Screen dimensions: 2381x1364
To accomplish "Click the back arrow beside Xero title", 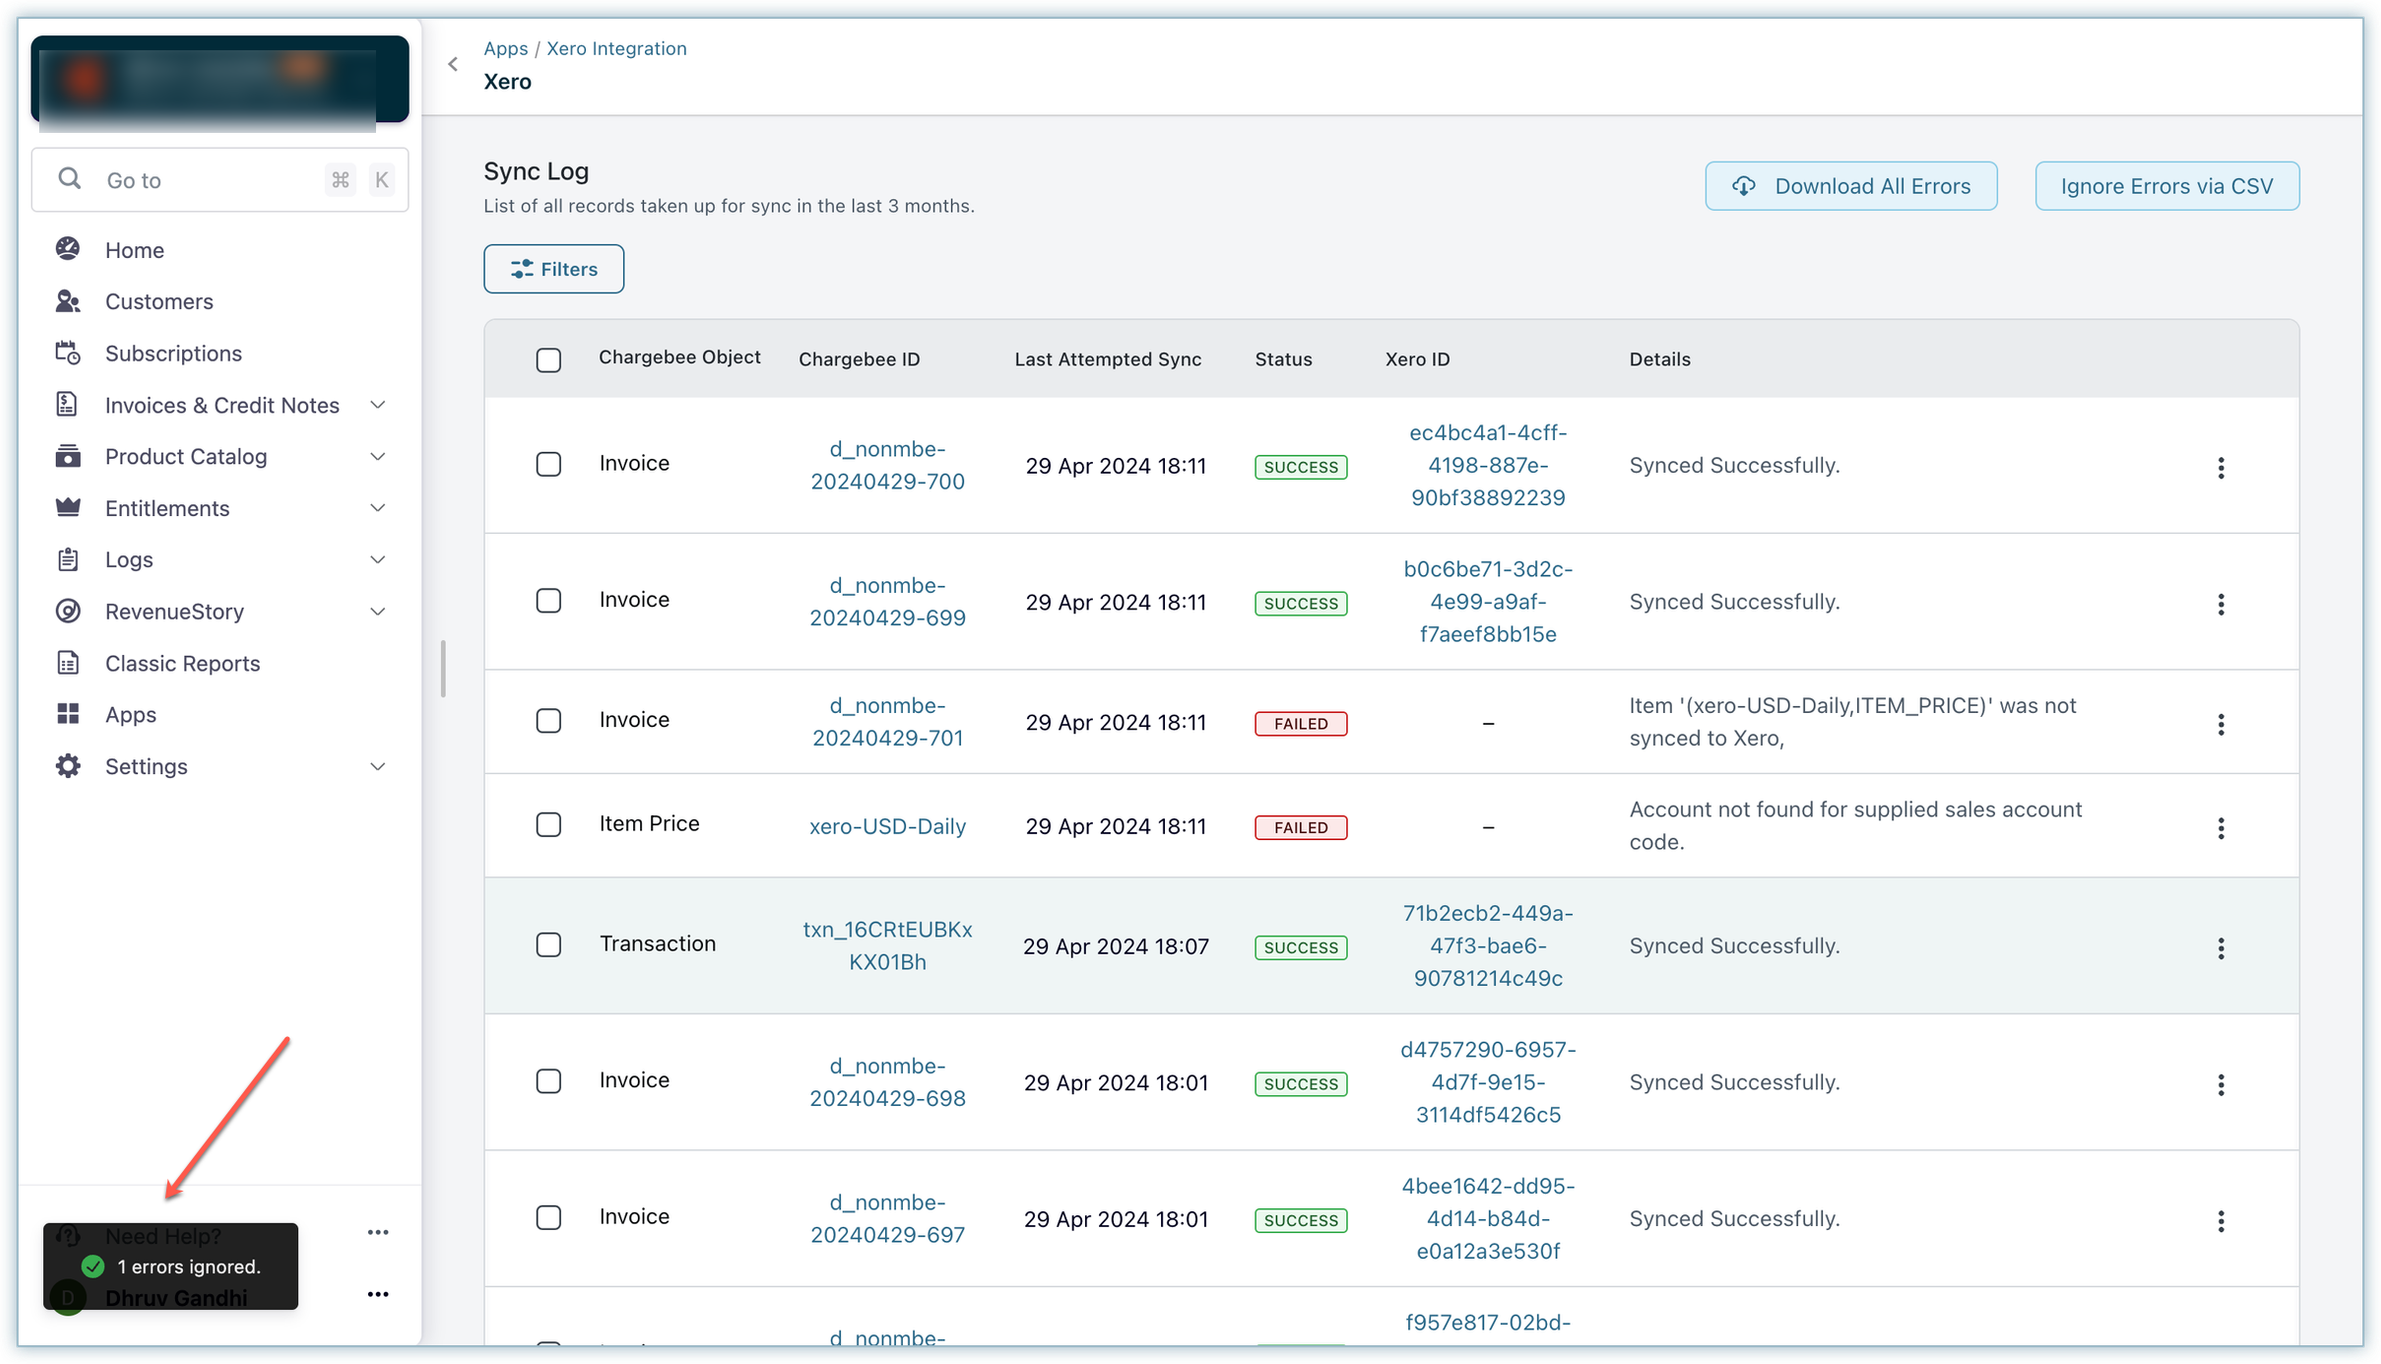I will pyautogui.click(x=453, y=64).
